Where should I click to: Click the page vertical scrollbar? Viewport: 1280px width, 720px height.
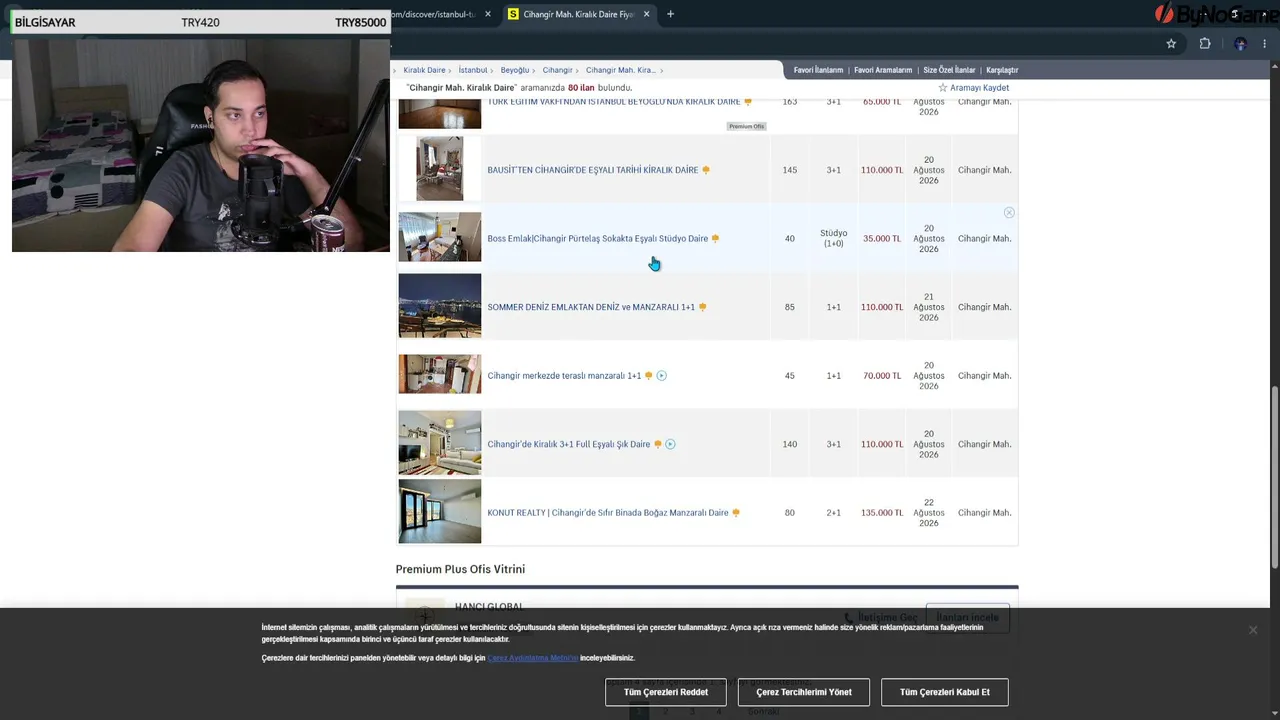1273,477
